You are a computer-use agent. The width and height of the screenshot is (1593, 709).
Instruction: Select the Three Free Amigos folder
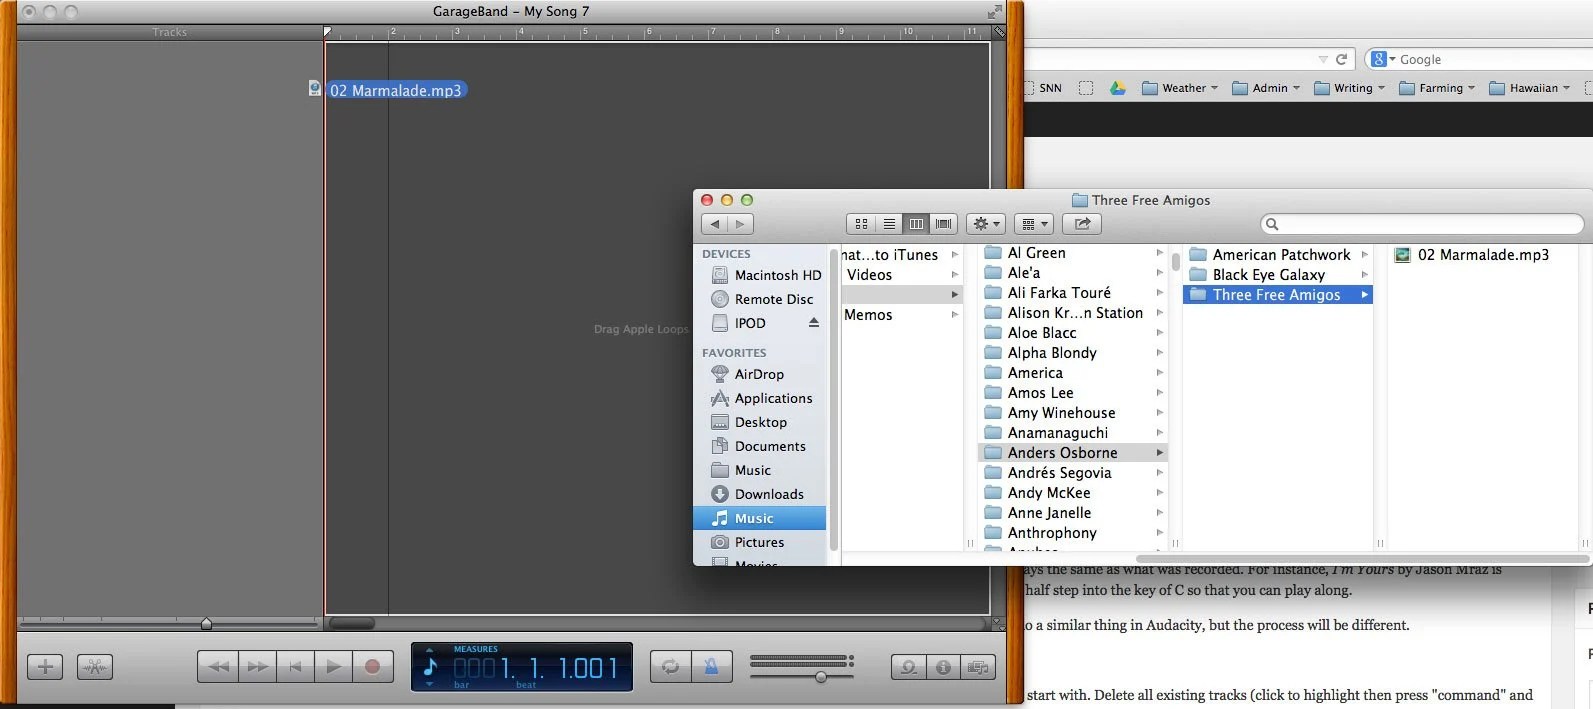(x=1278, y=295)
